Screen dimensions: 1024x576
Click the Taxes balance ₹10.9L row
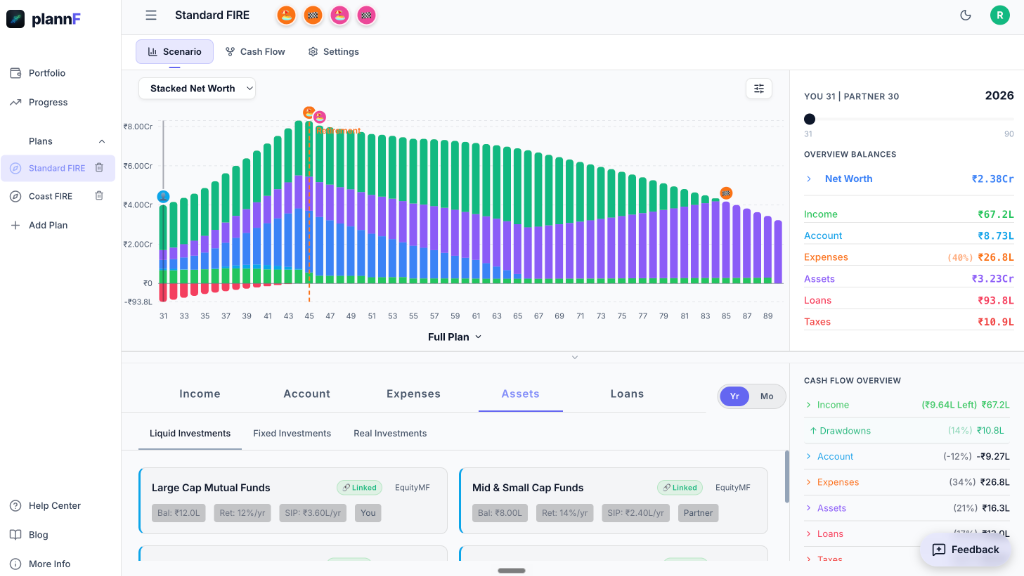point(908,322)
